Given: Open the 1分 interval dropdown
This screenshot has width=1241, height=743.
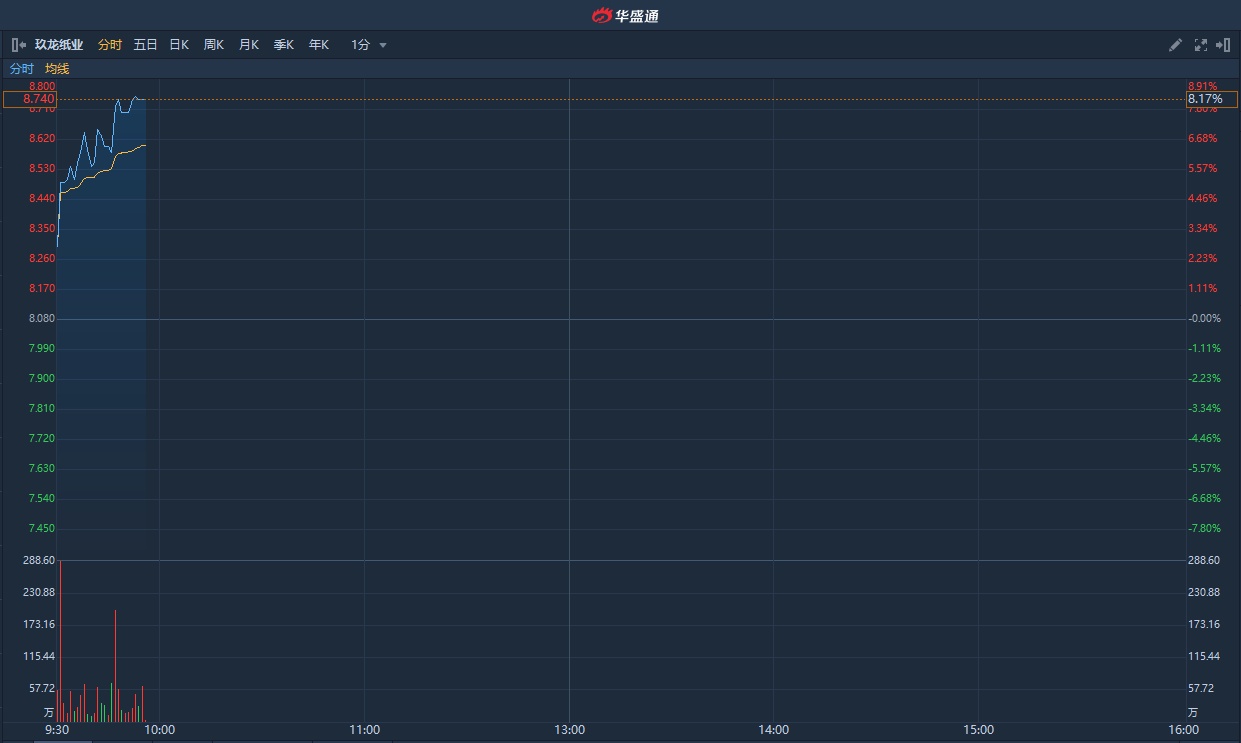Looking at the screenshot, I should pos(361,45).
